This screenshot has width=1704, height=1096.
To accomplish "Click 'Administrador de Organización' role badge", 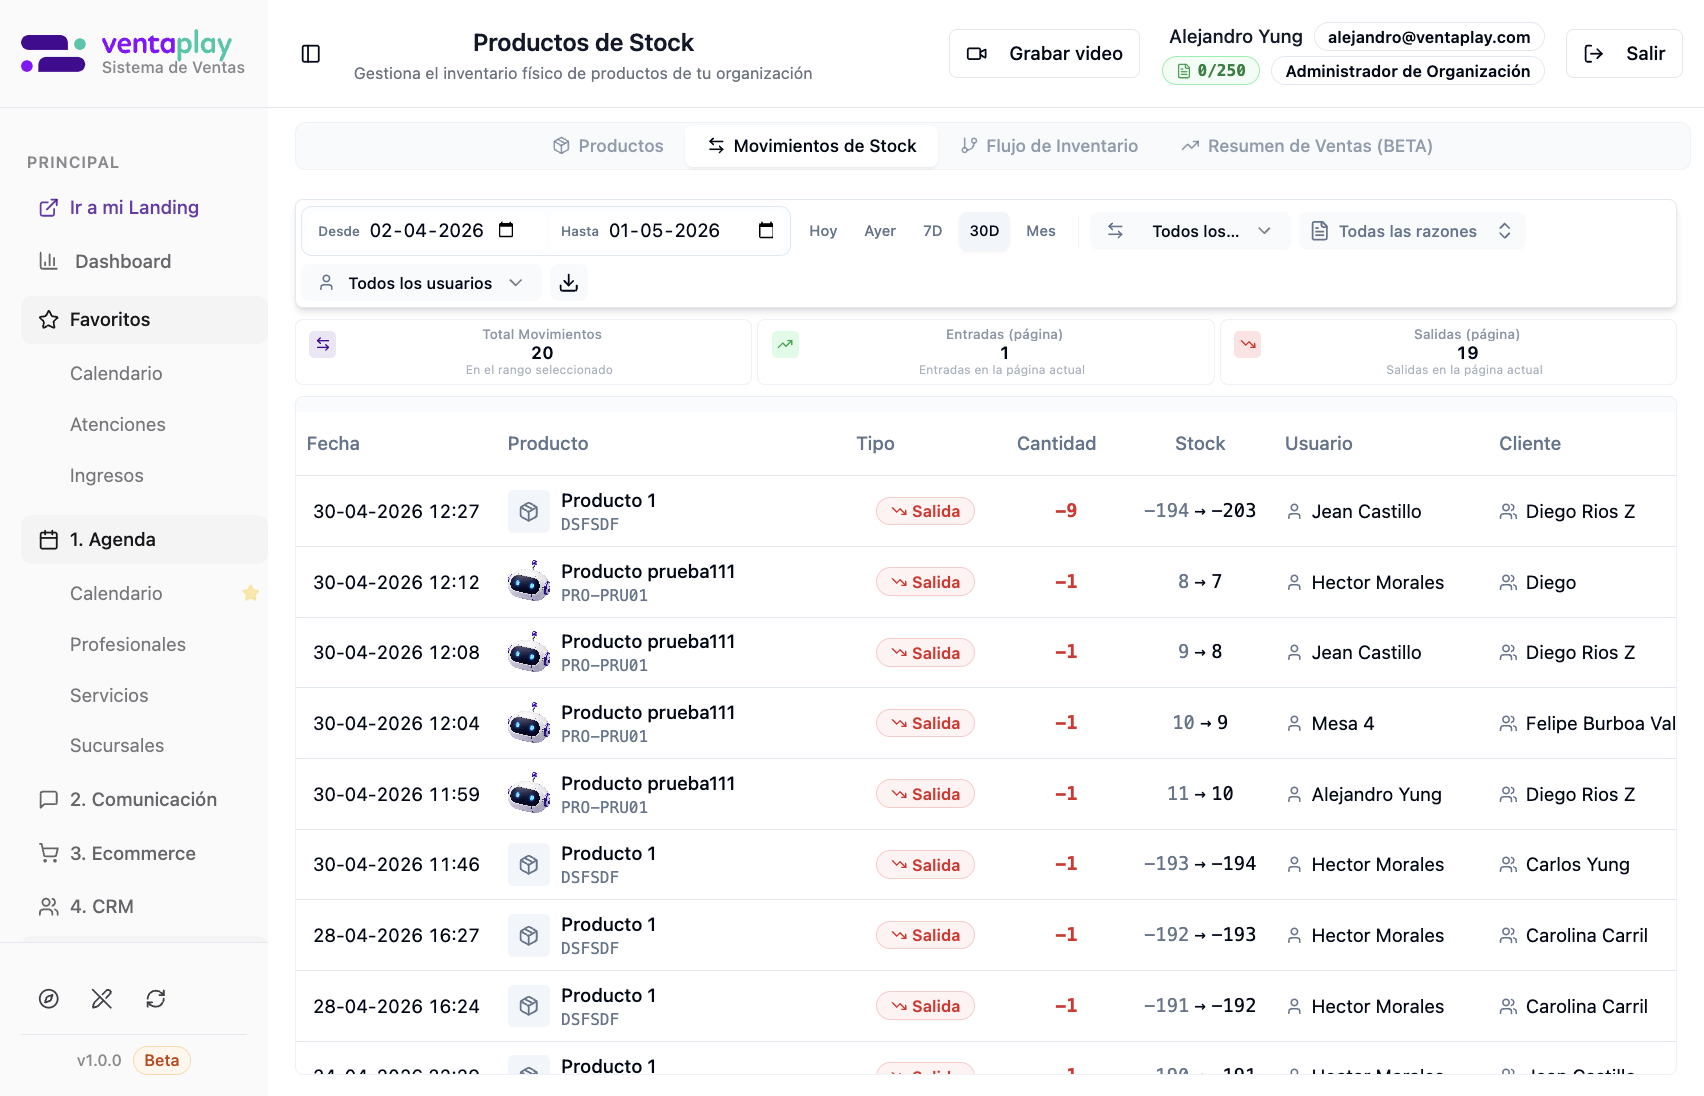I will tap(1408, 71).
